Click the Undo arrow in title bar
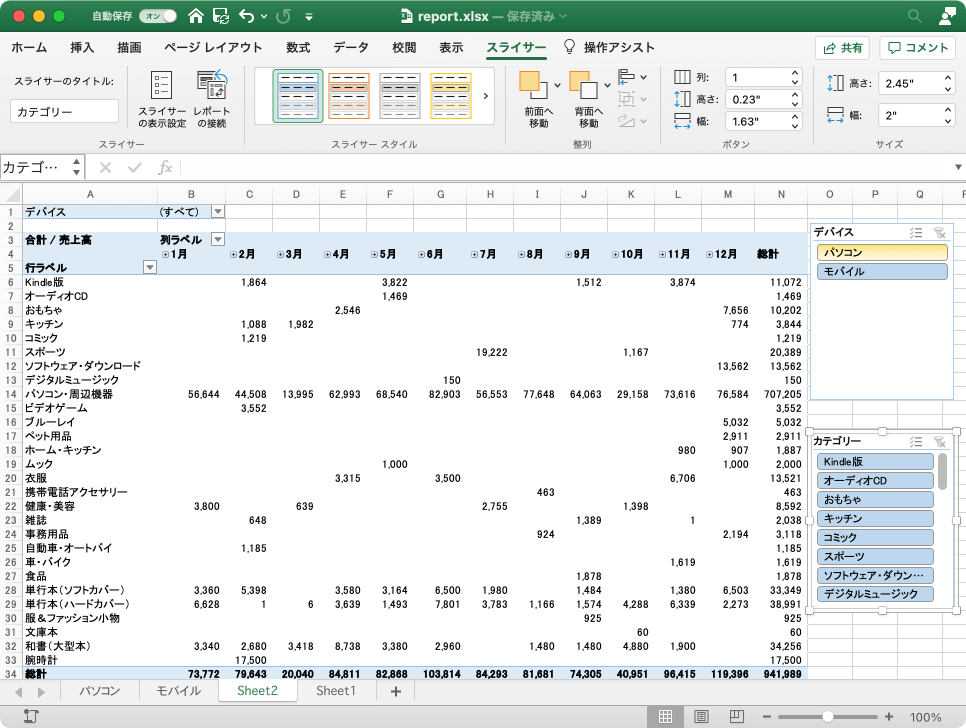The image size is (966, 728). point(246,17)
